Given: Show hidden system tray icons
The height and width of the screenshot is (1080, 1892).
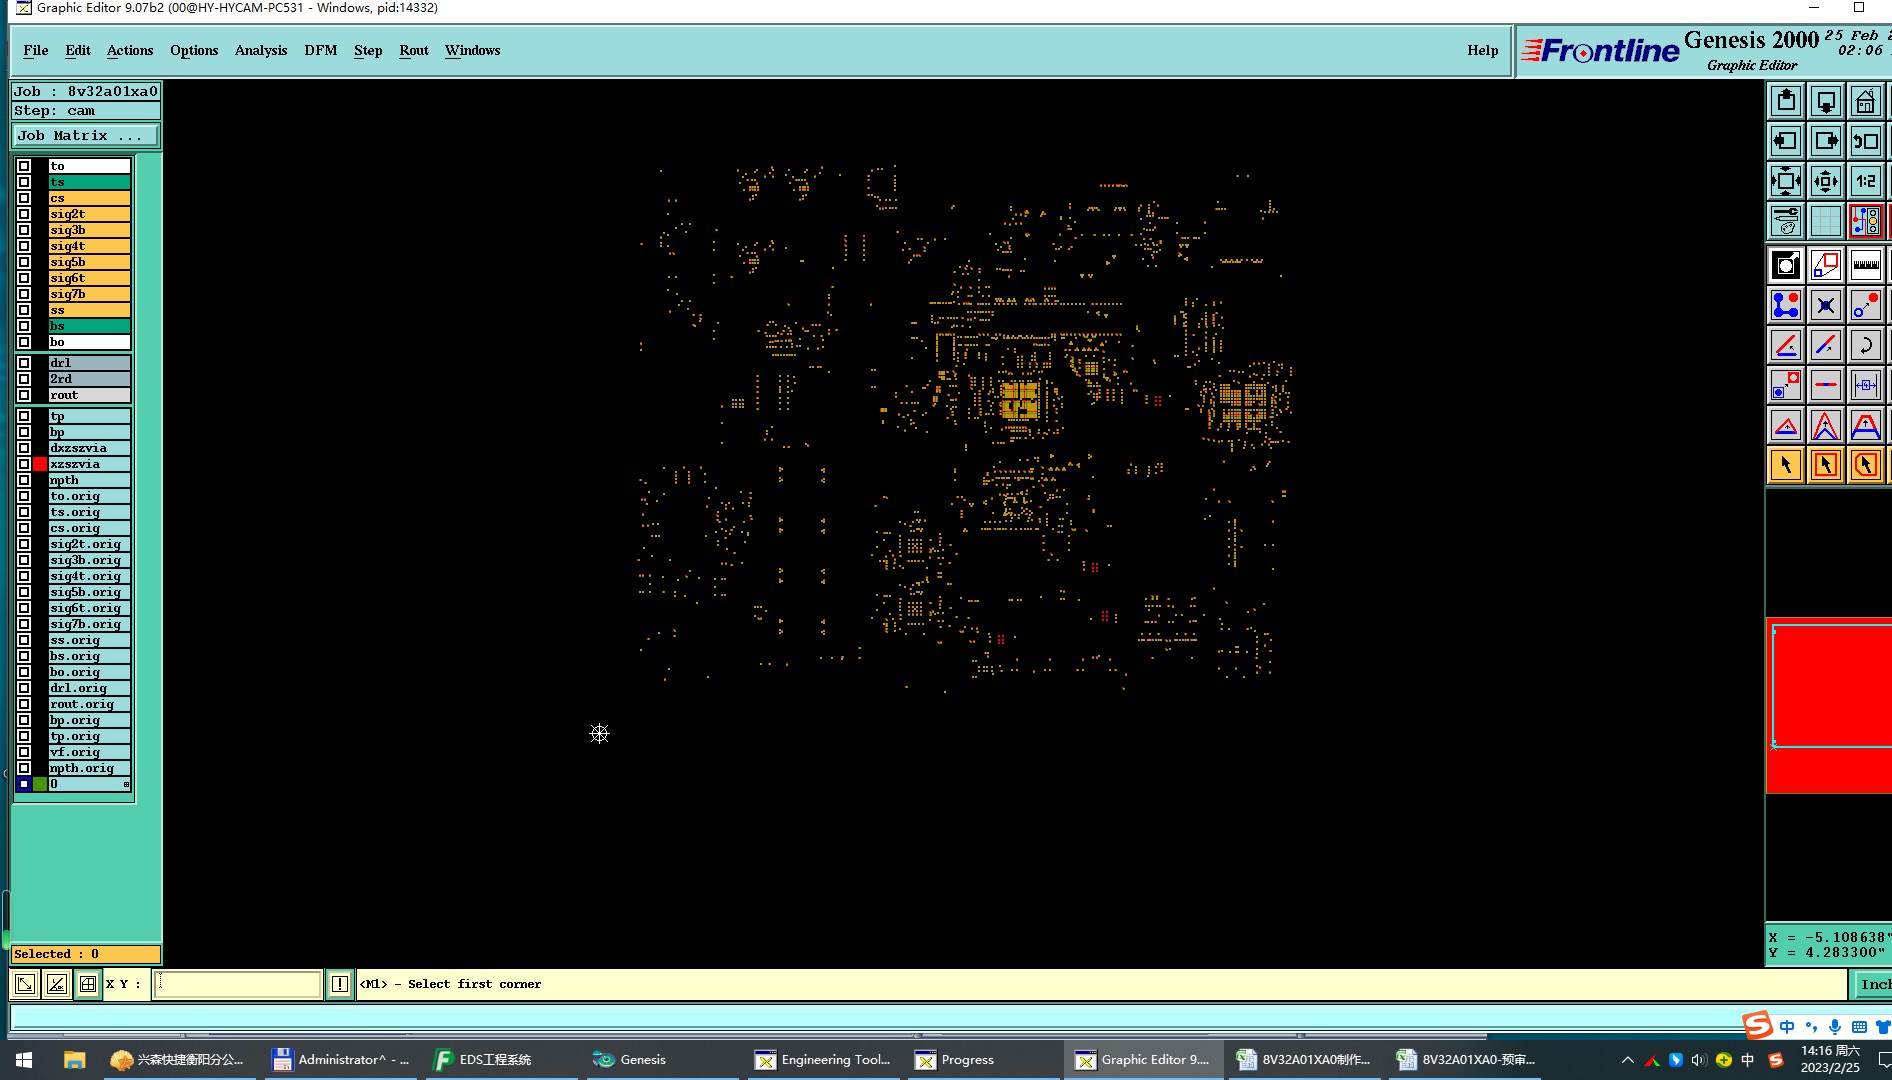Looking at the screenshot, I should click(1628, 1060).
